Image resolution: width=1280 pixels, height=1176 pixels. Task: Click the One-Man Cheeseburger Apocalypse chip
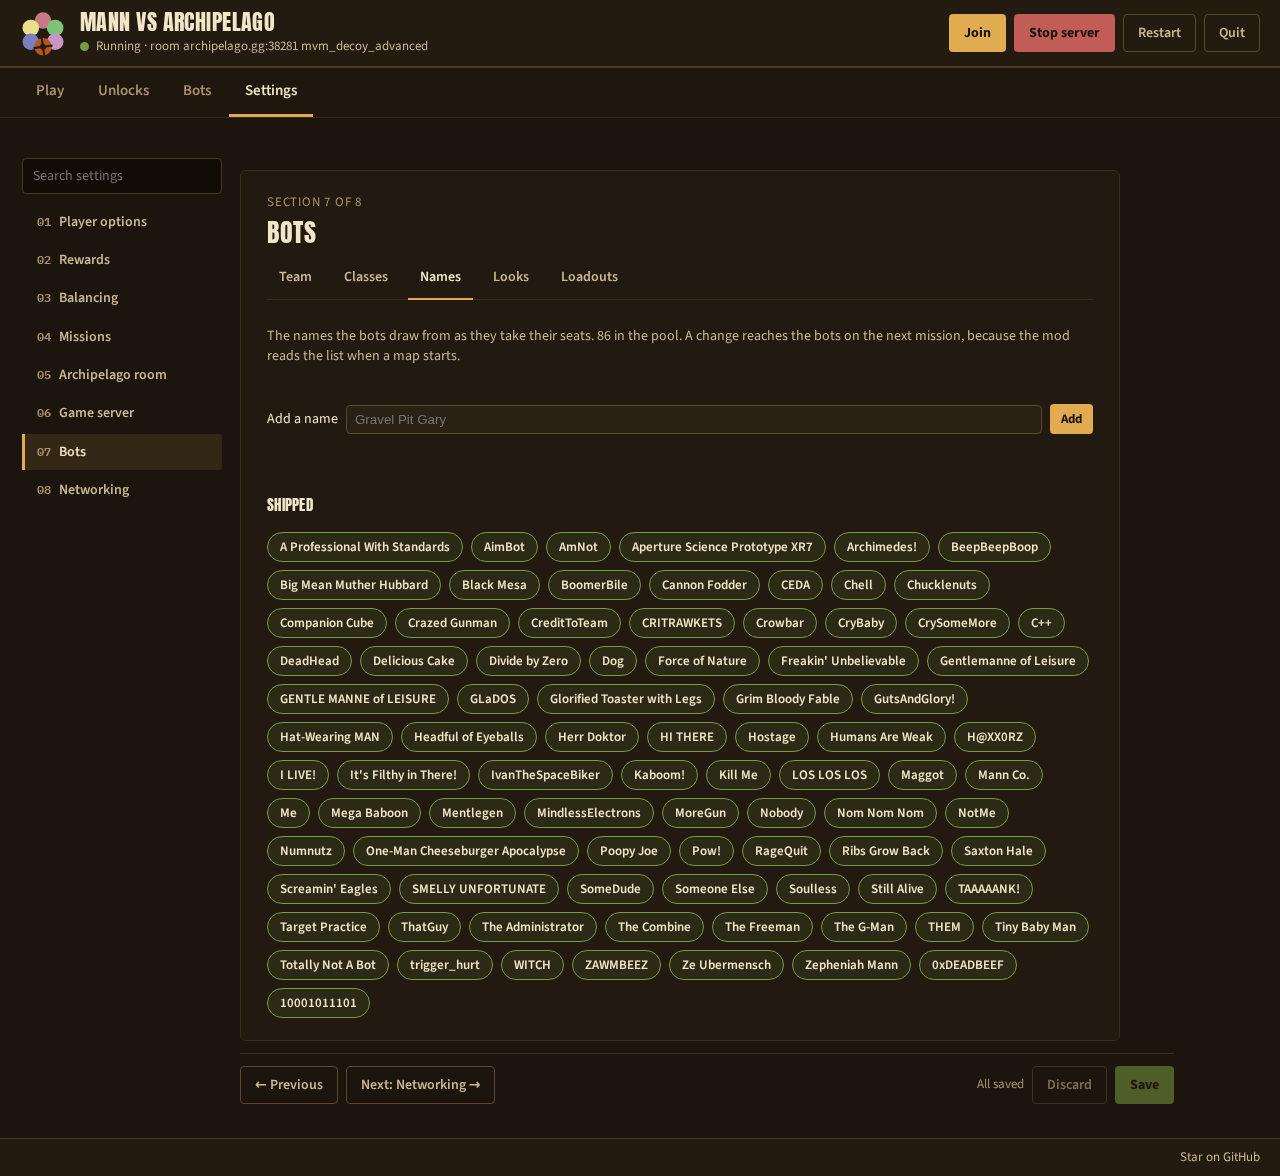point(466,851)
